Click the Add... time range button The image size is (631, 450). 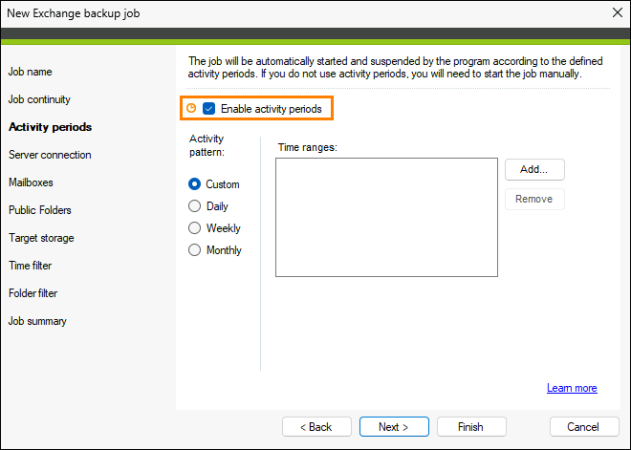click(x=534, y=169)
